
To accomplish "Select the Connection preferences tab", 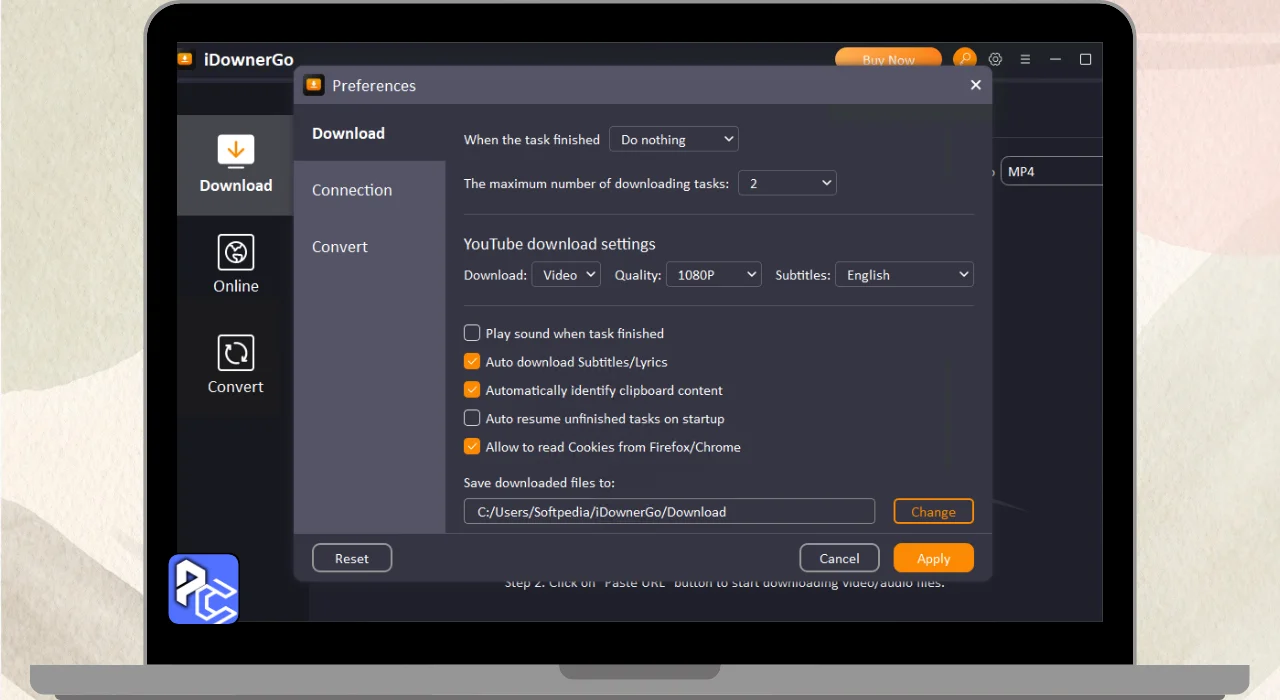I will (x=369, y=190).
